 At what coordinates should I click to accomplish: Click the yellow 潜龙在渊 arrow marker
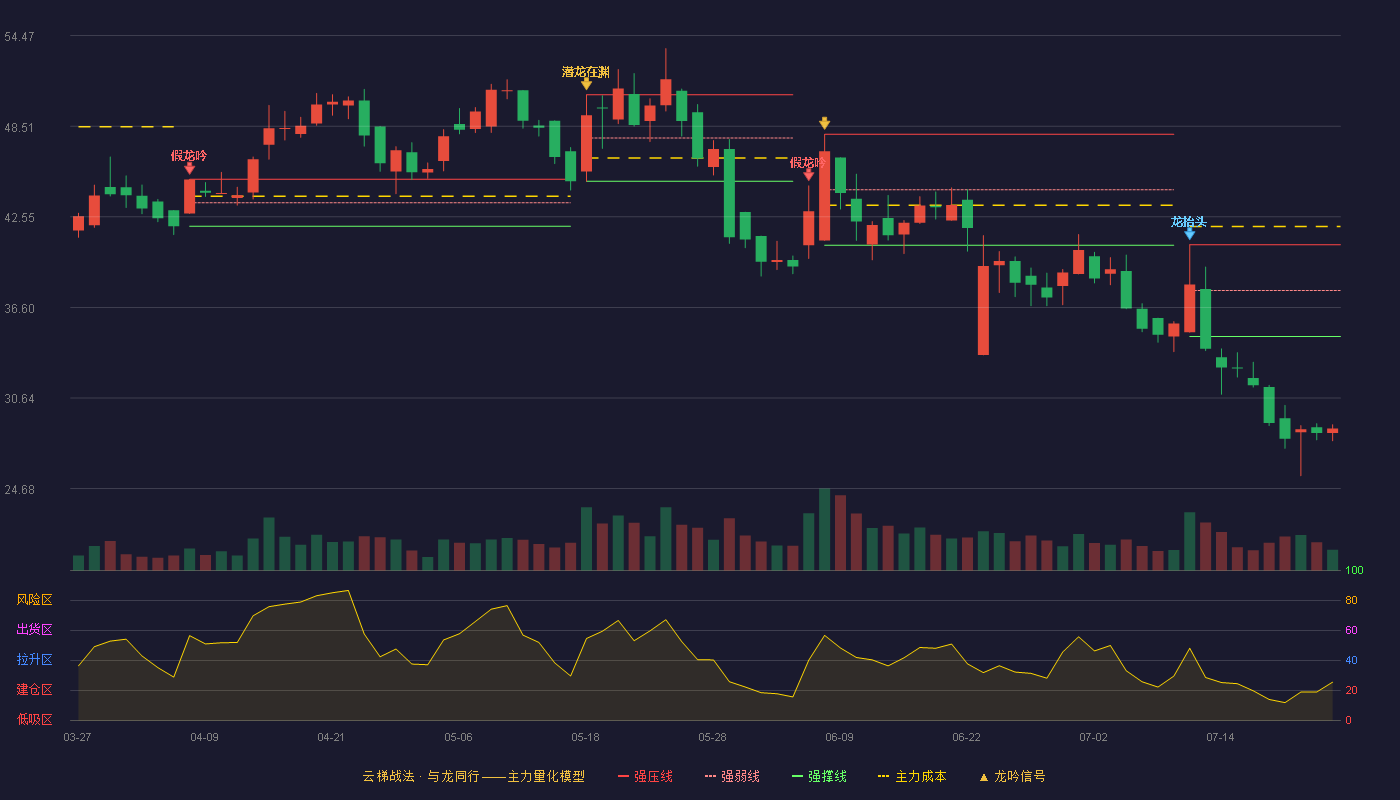586,84
